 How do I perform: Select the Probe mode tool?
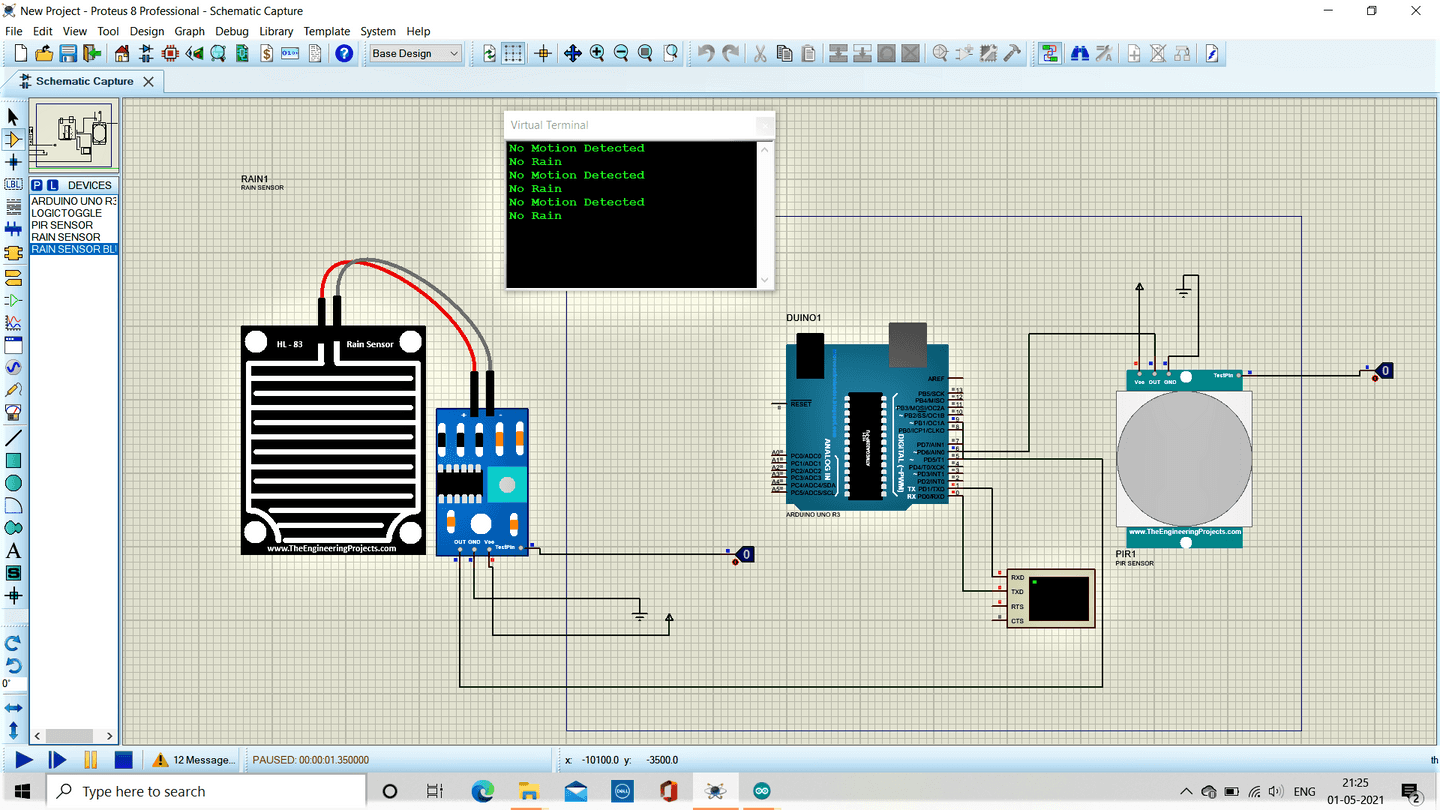coord(13,390)
